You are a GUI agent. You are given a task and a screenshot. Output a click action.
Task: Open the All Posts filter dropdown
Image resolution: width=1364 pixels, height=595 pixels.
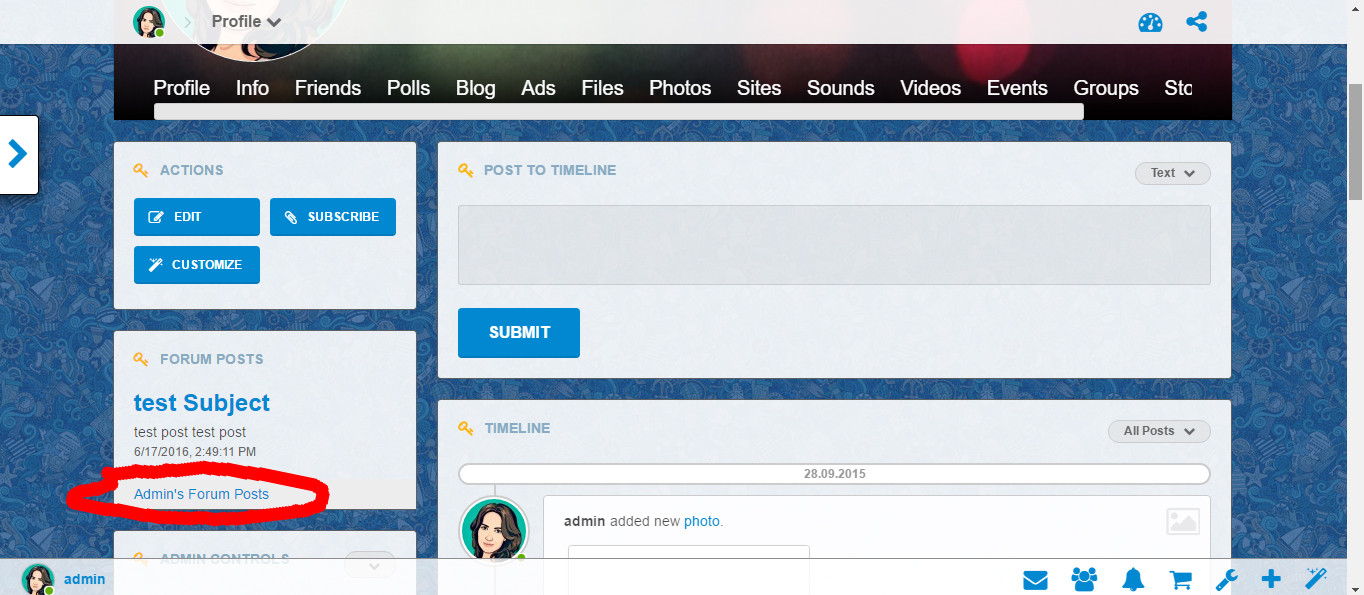click(1159, 431)
